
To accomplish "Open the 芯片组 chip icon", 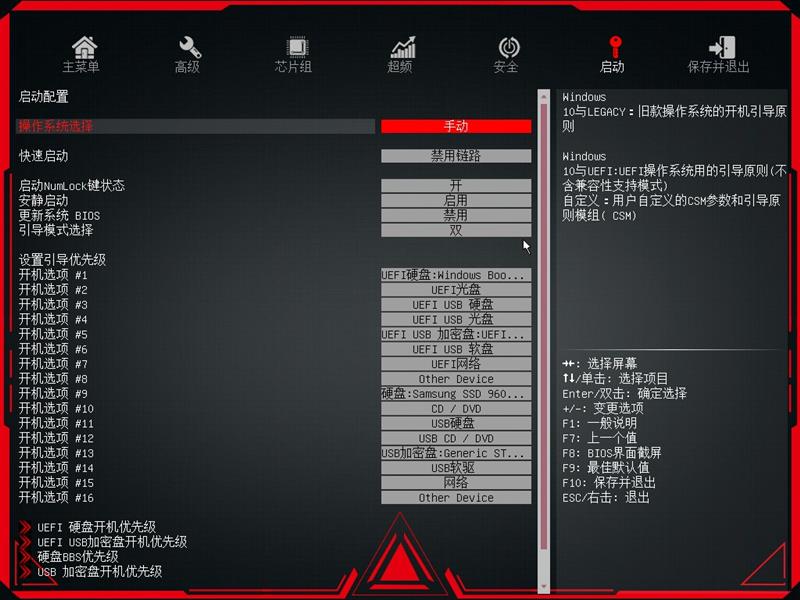I will click(x=296, y=48).
